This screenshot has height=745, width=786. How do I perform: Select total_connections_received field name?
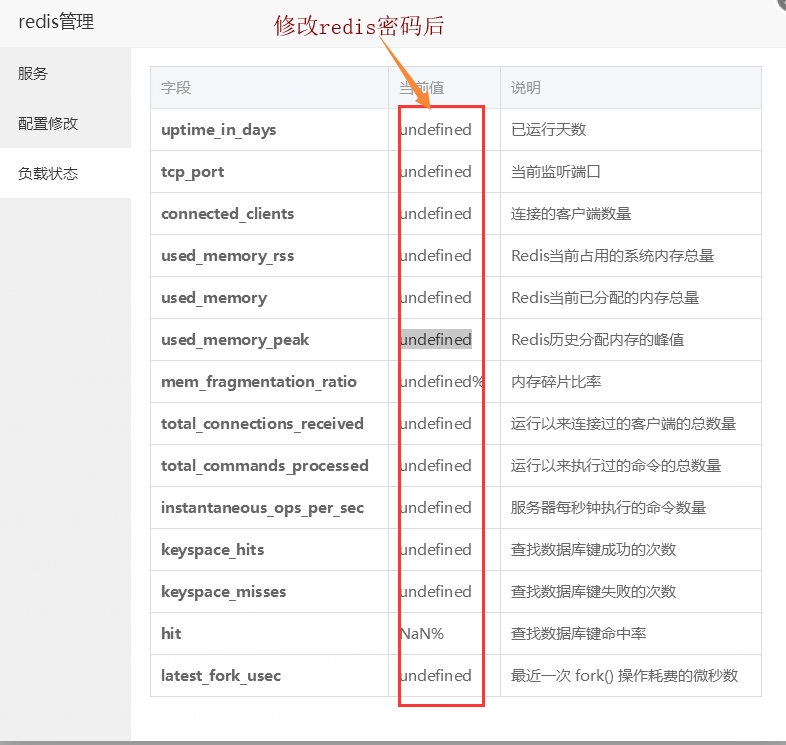click(x=262, y=424)
